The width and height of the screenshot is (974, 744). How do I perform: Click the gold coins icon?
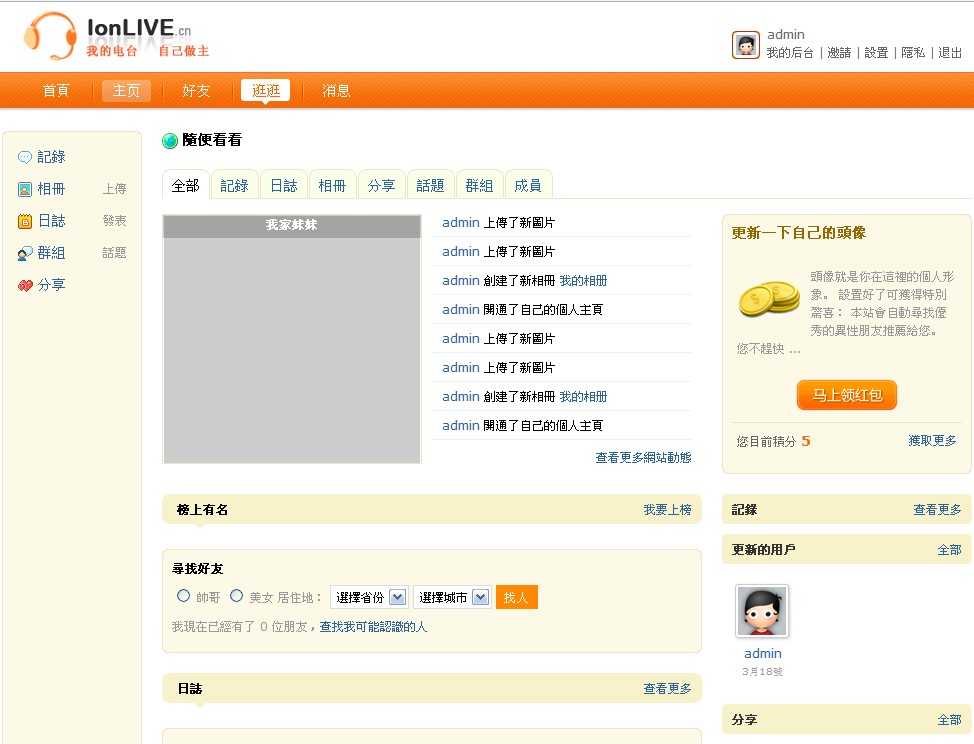769,299
